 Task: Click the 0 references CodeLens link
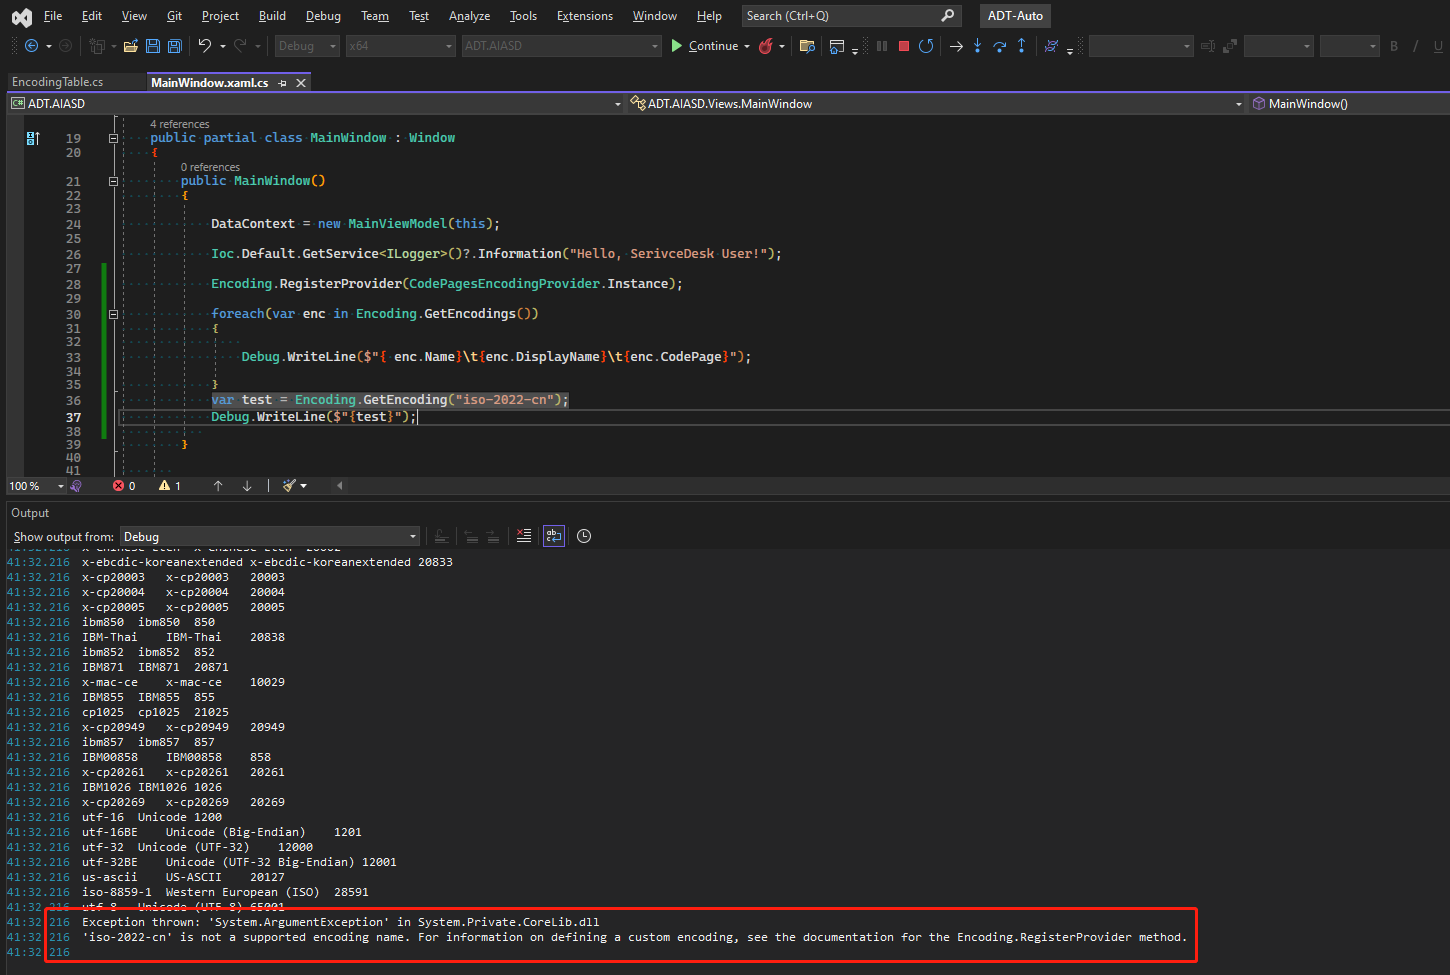210,167
